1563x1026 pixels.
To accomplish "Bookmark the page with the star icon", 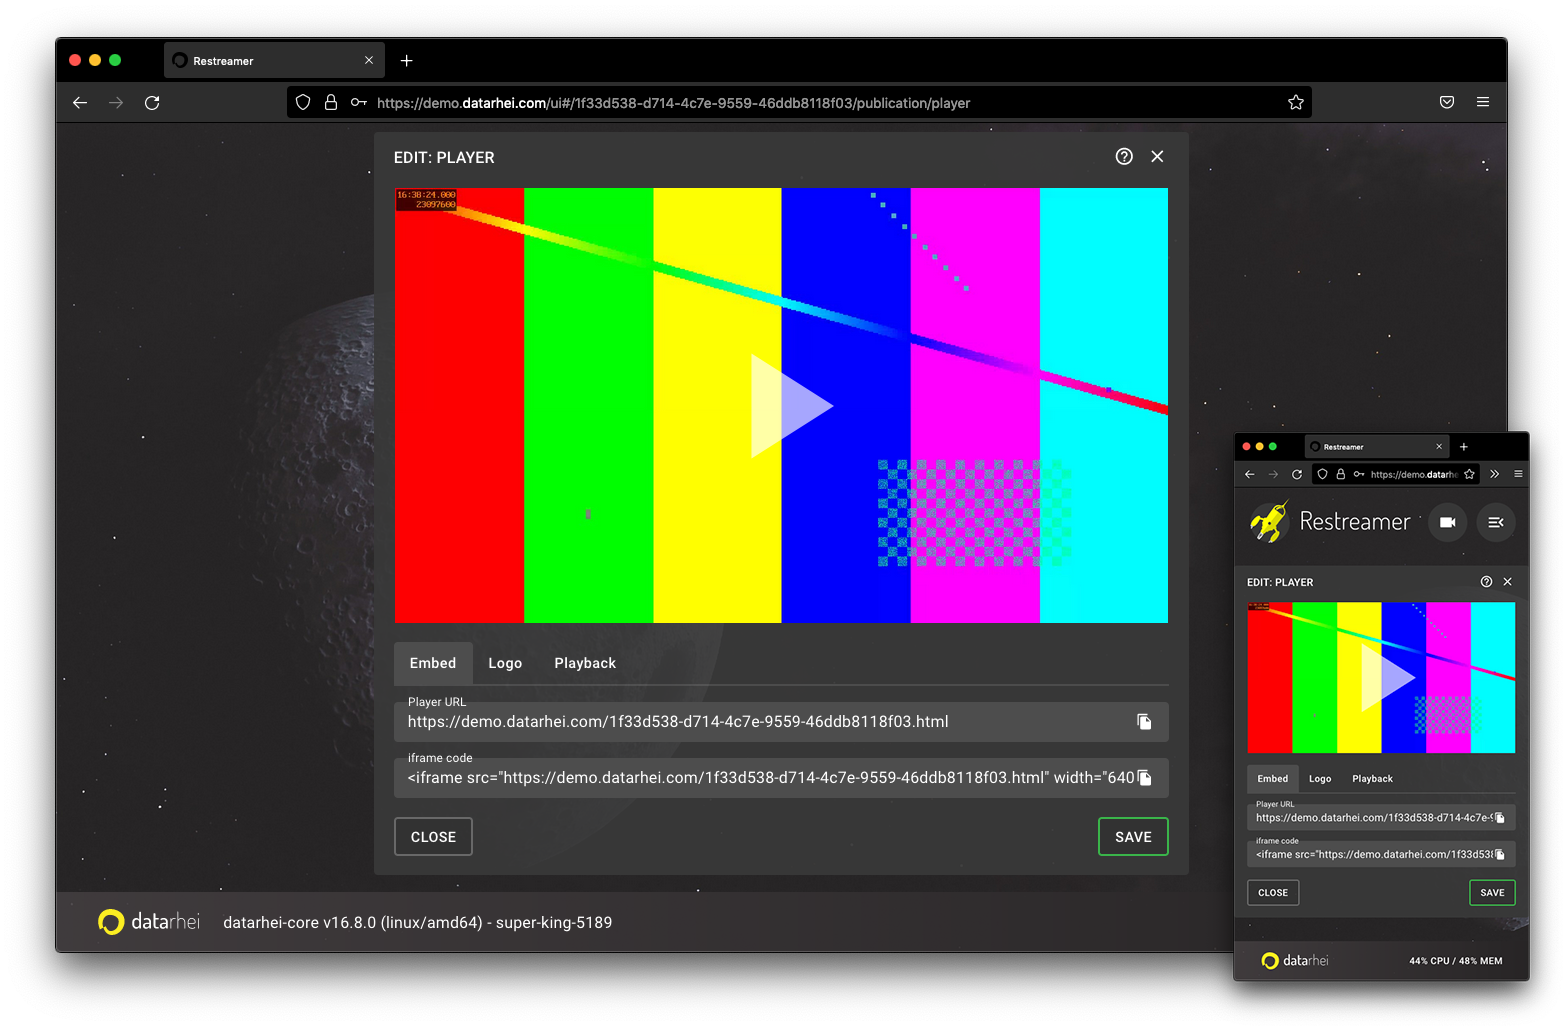I will [1295, 102].
